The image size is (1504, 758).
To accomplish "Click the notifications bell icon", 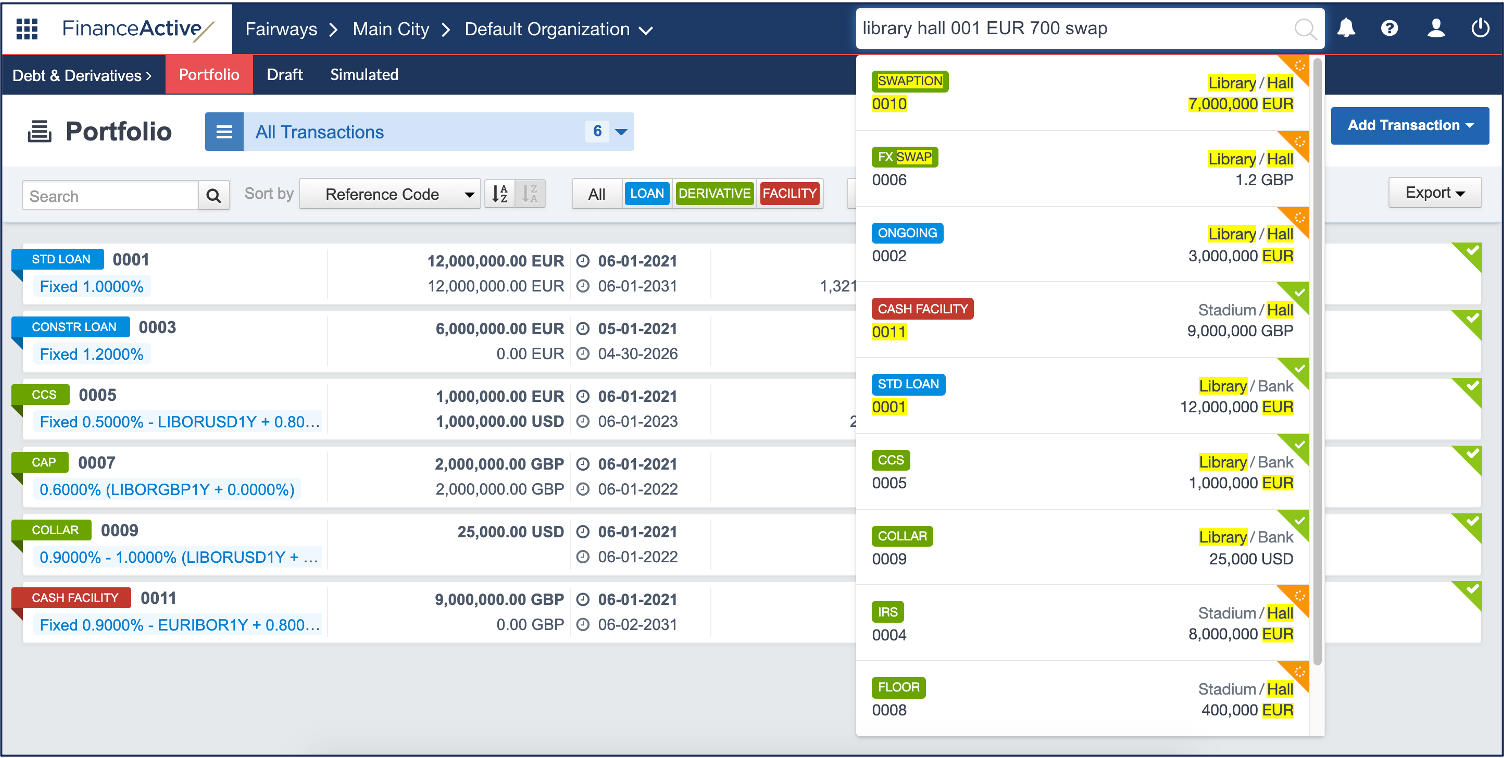I will pos(1347,29).
